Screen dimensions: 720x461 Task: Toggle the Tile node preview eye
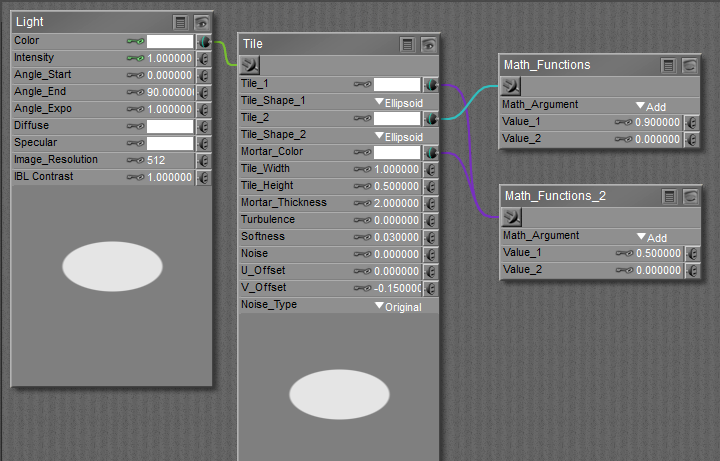point(428,45)
